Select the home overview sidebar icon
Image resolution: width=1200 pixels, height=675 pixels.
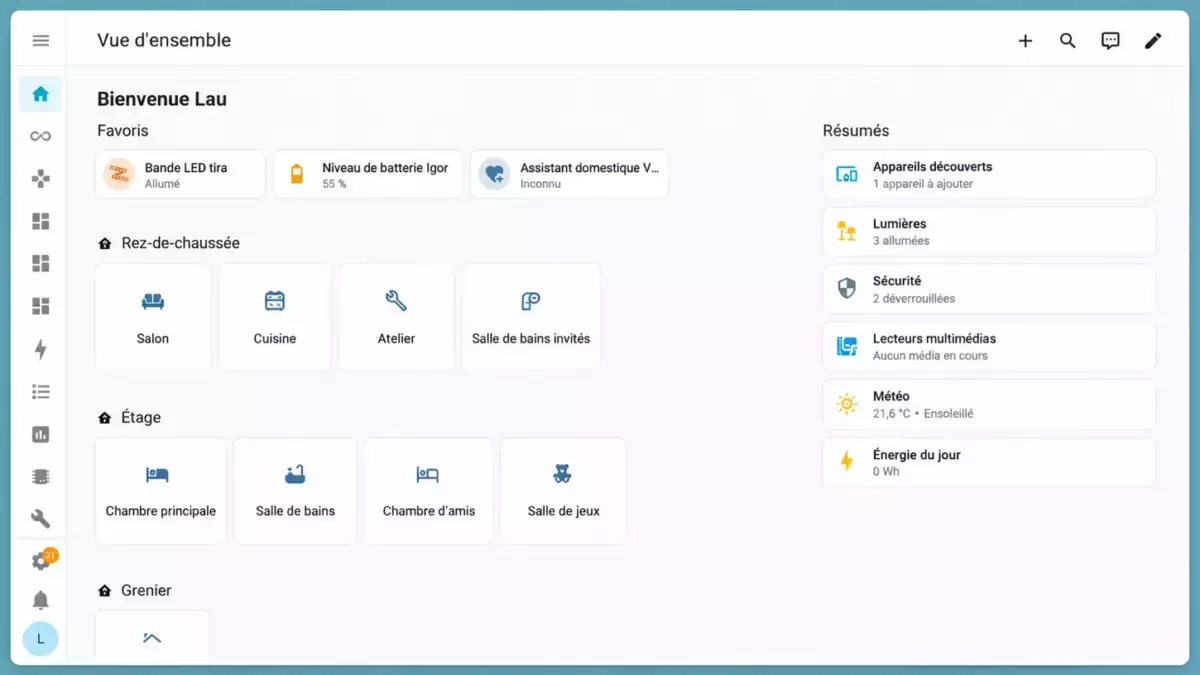(40, 94)
